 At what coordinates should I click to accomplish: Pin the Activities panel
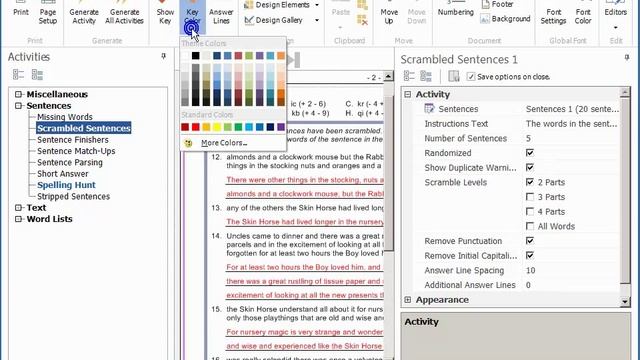tap(163, 56)
